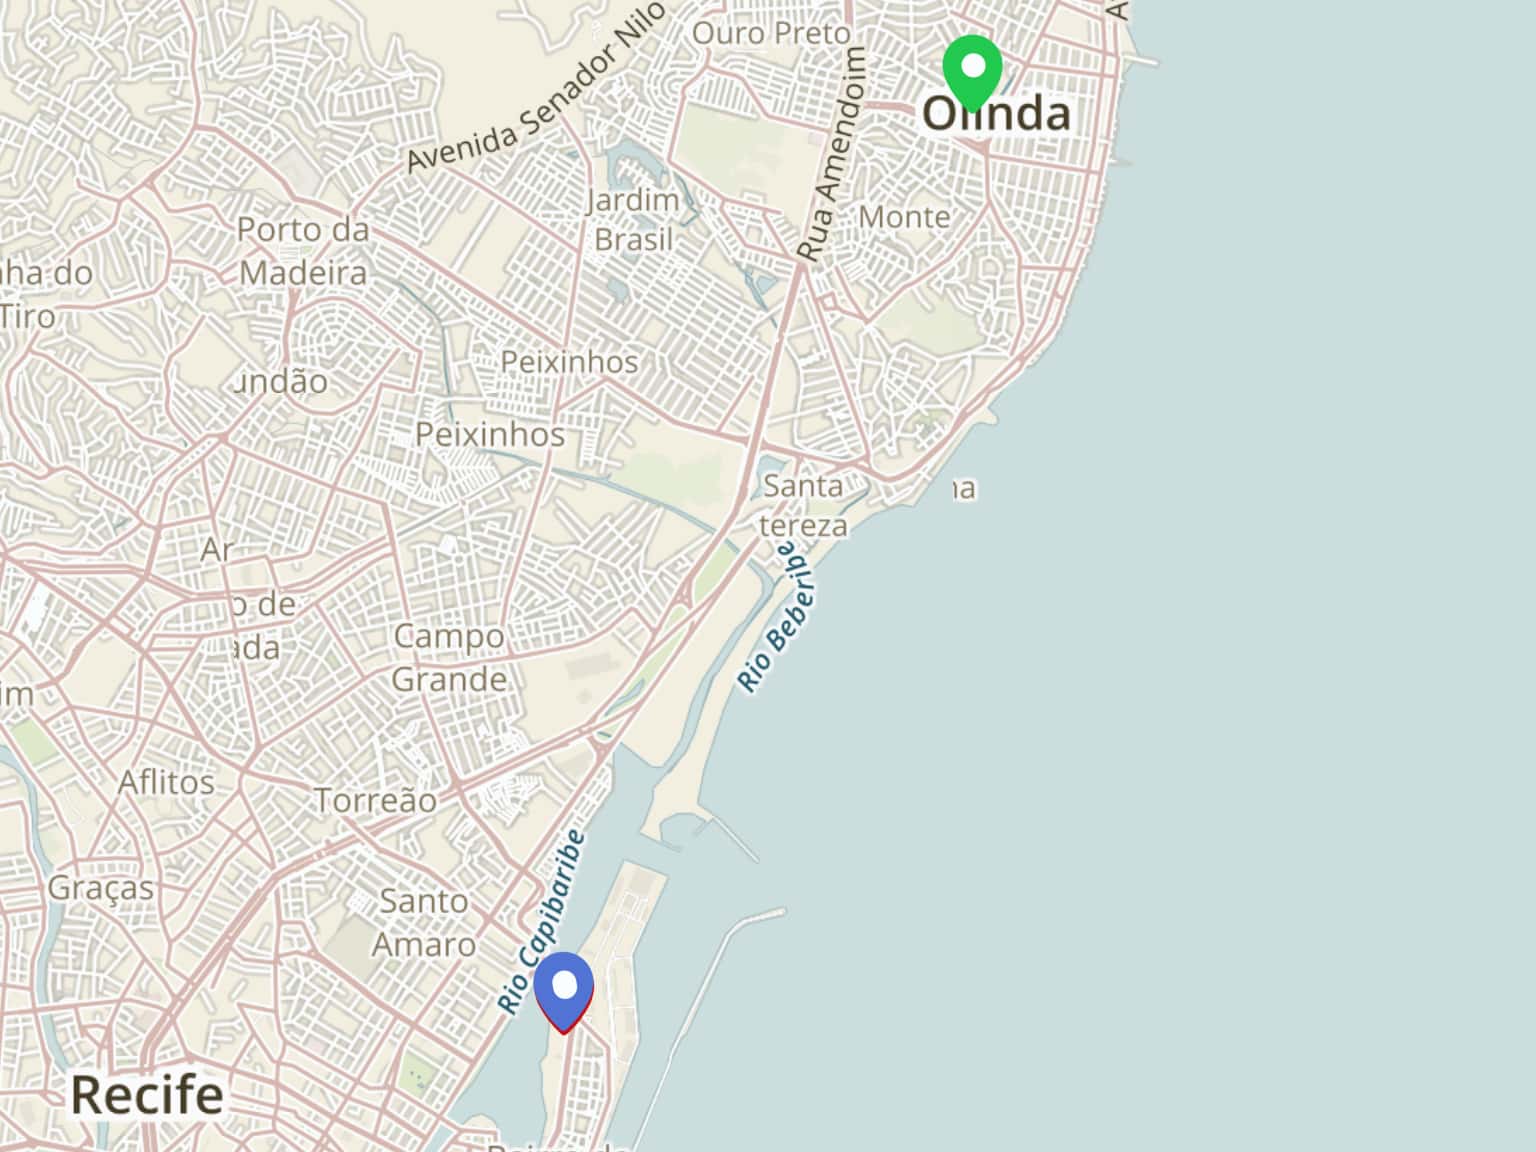
Task: Select the Jardim Brasil label
Action: pos(633,220)
